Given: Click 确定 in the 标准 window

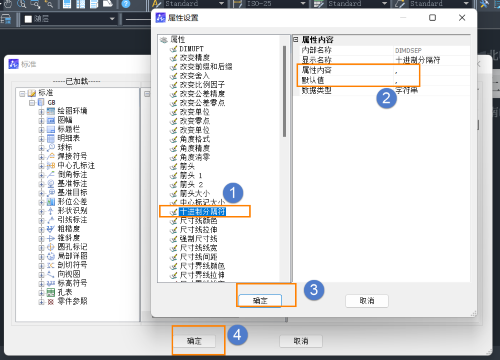Looking at the screenshot, I should pos(194,341).
